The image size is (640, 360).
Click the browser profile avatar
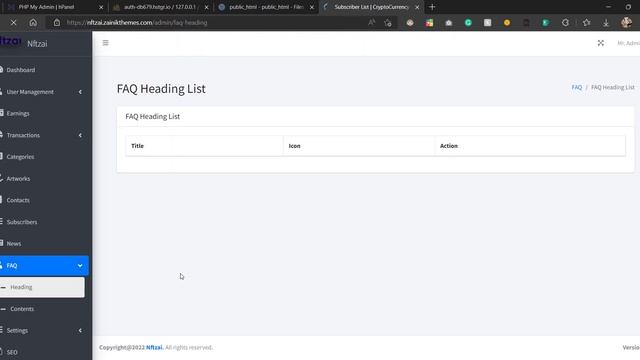(626, 22)
